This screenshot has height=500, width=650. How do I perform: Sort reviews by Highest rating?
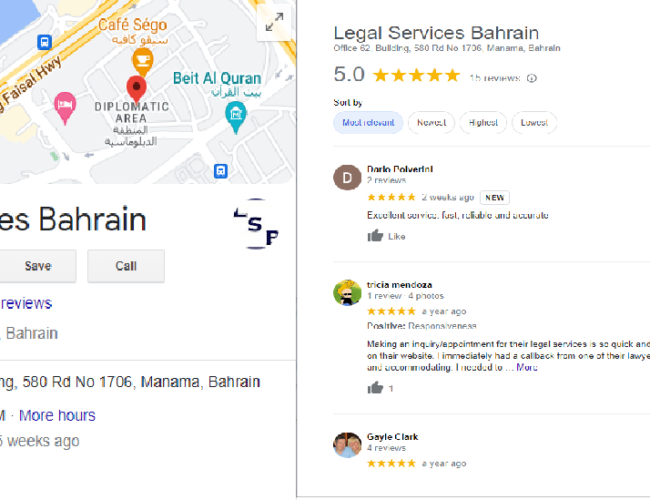[483, 123]
